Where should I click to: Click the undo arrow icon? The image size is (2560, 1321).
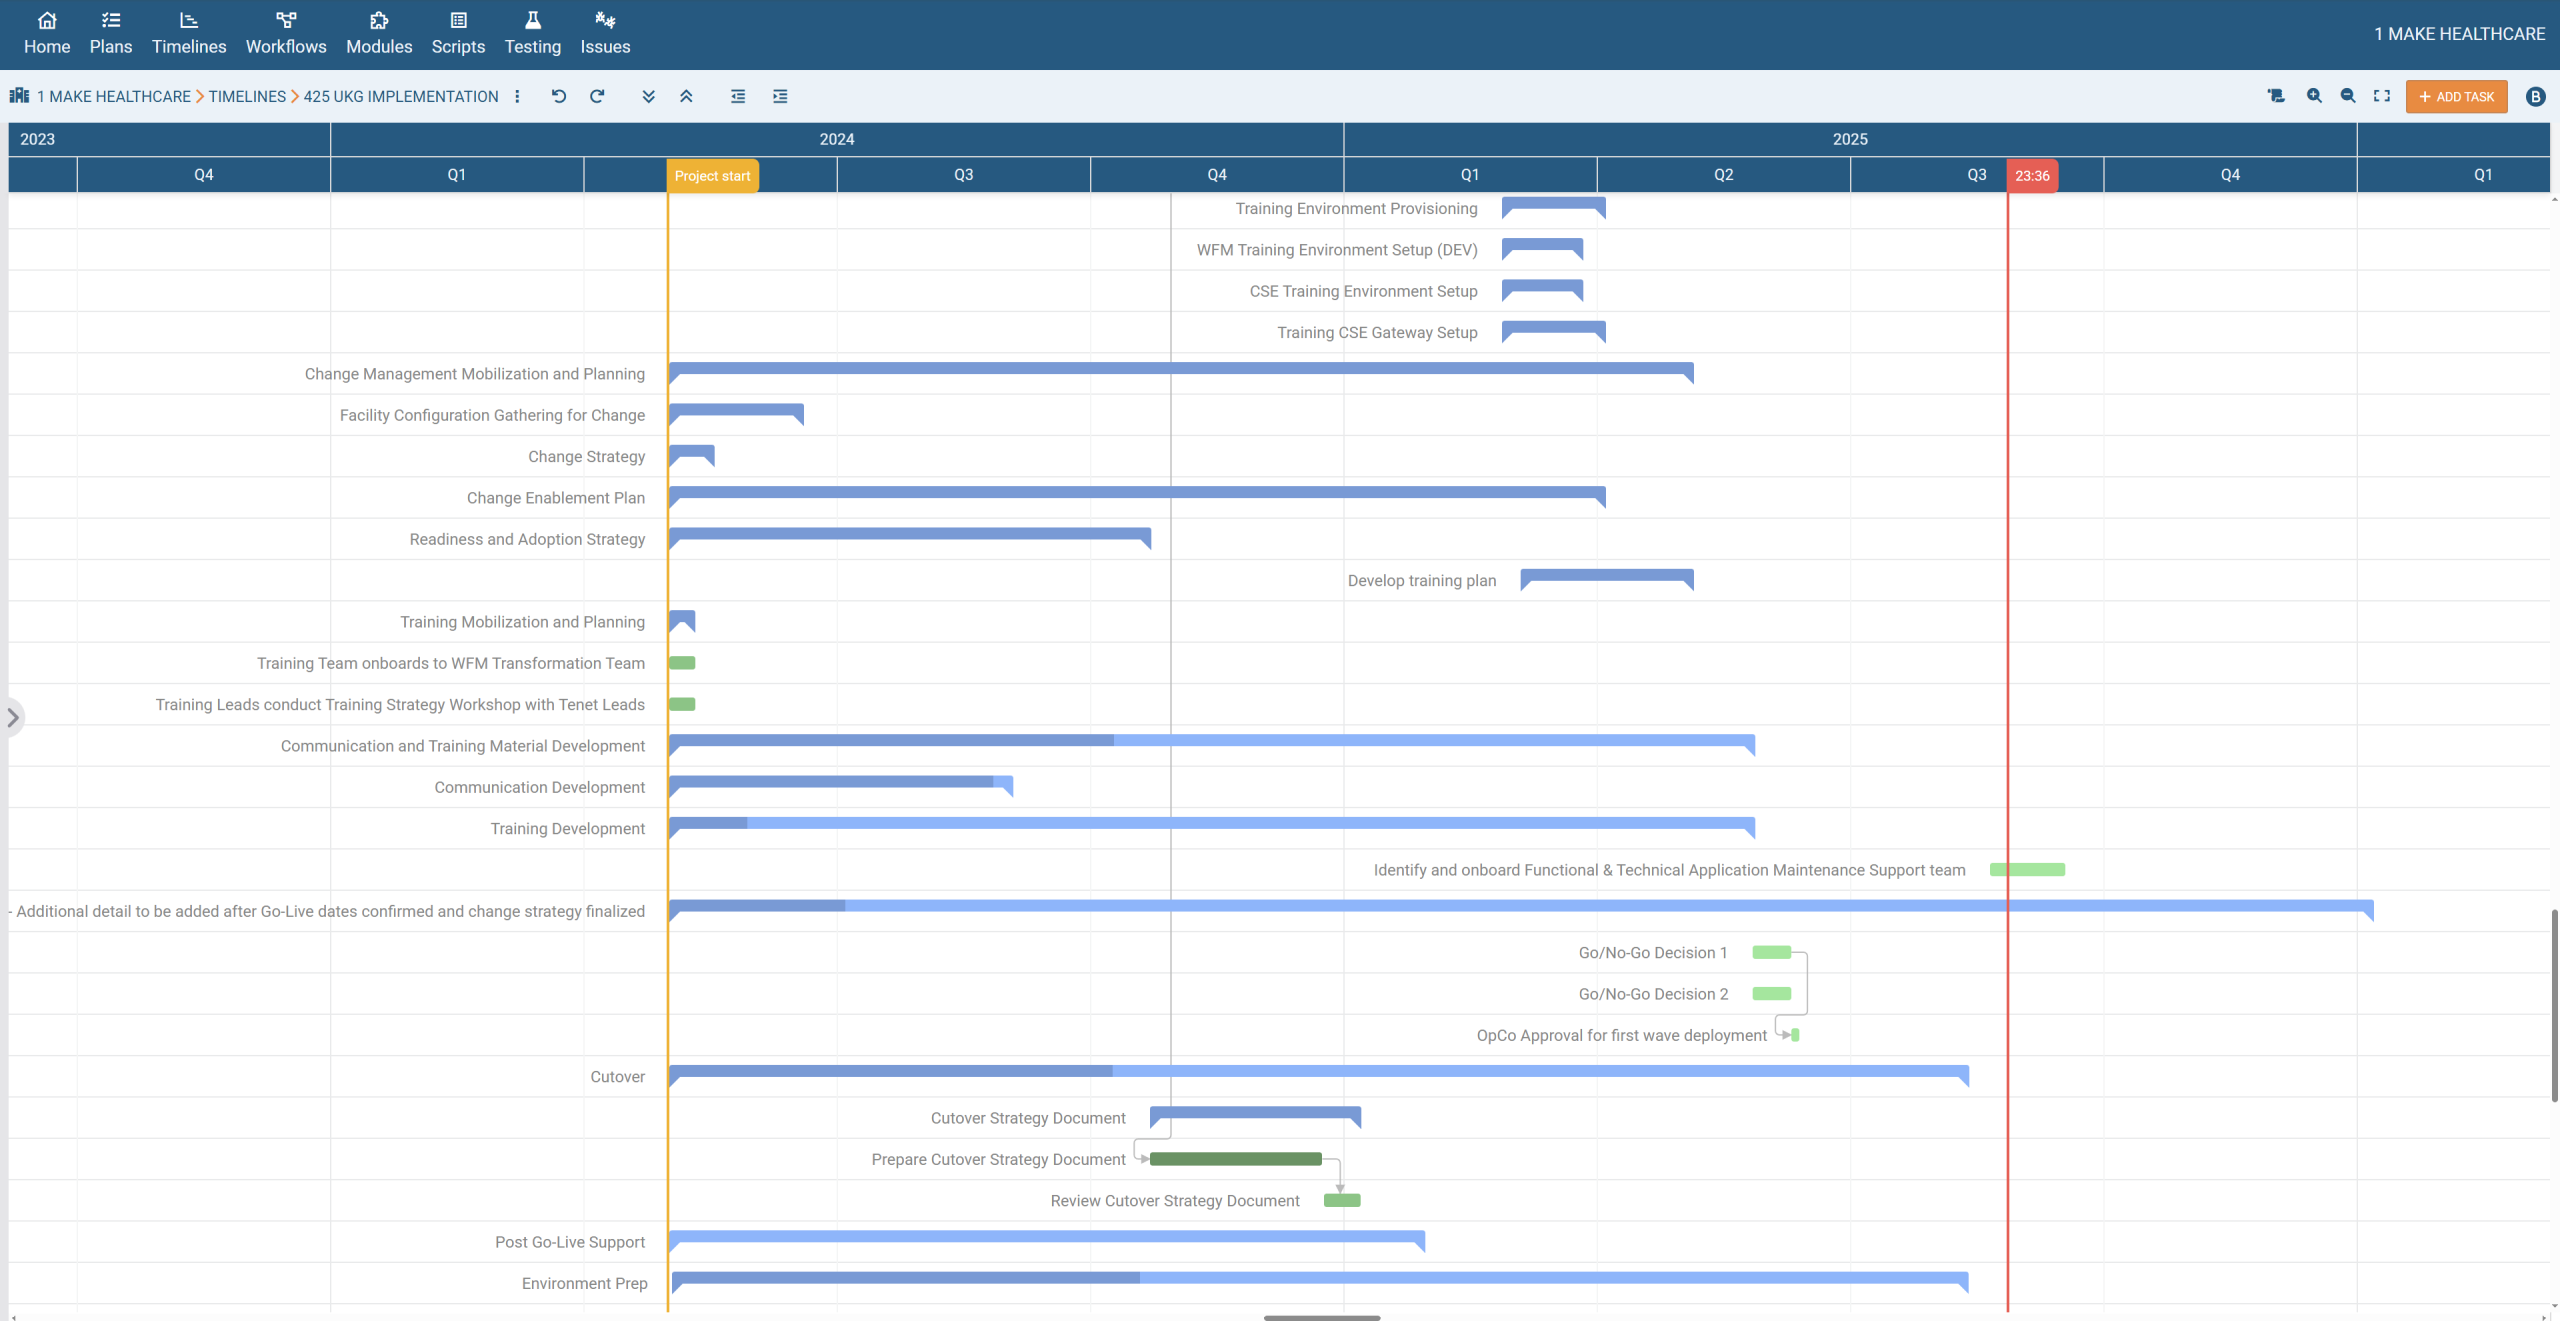[x=559, y=96]
